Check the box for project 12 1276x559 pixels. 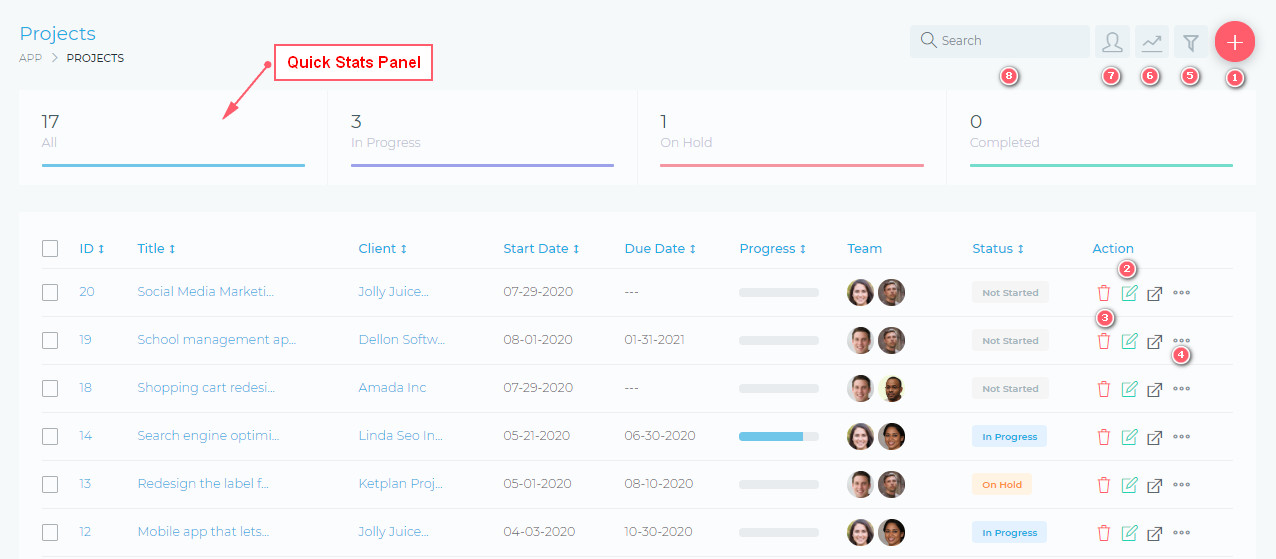coord(50,532)
